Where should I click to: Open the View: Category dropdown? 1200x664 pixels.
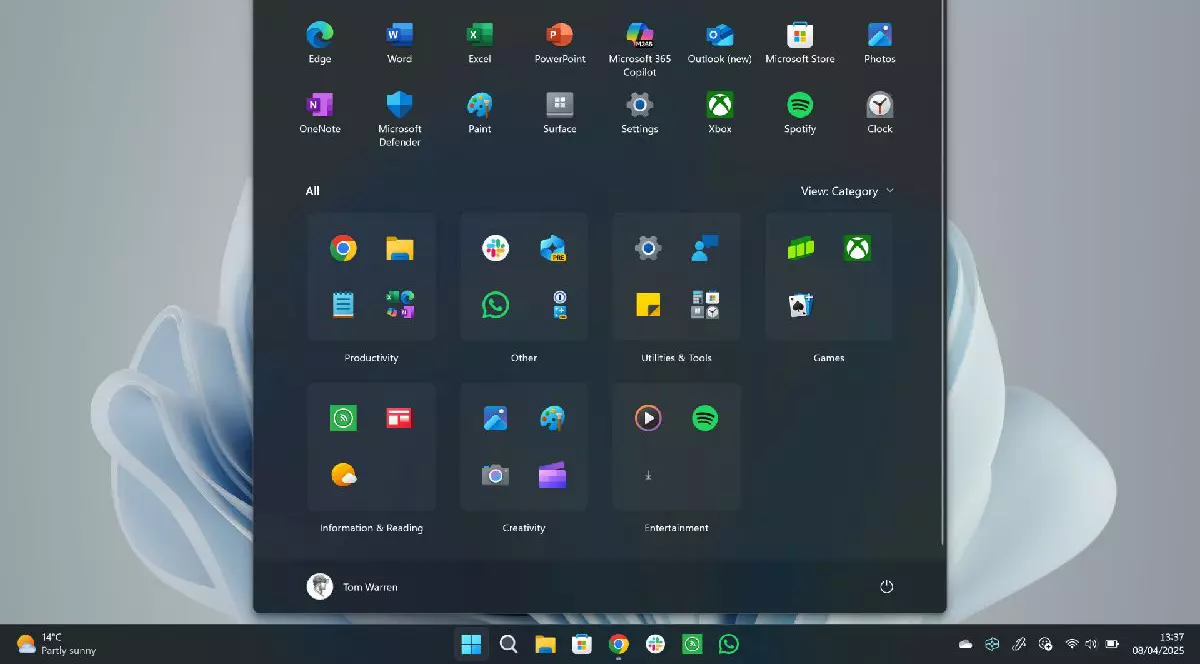click(x=847, y=191)
